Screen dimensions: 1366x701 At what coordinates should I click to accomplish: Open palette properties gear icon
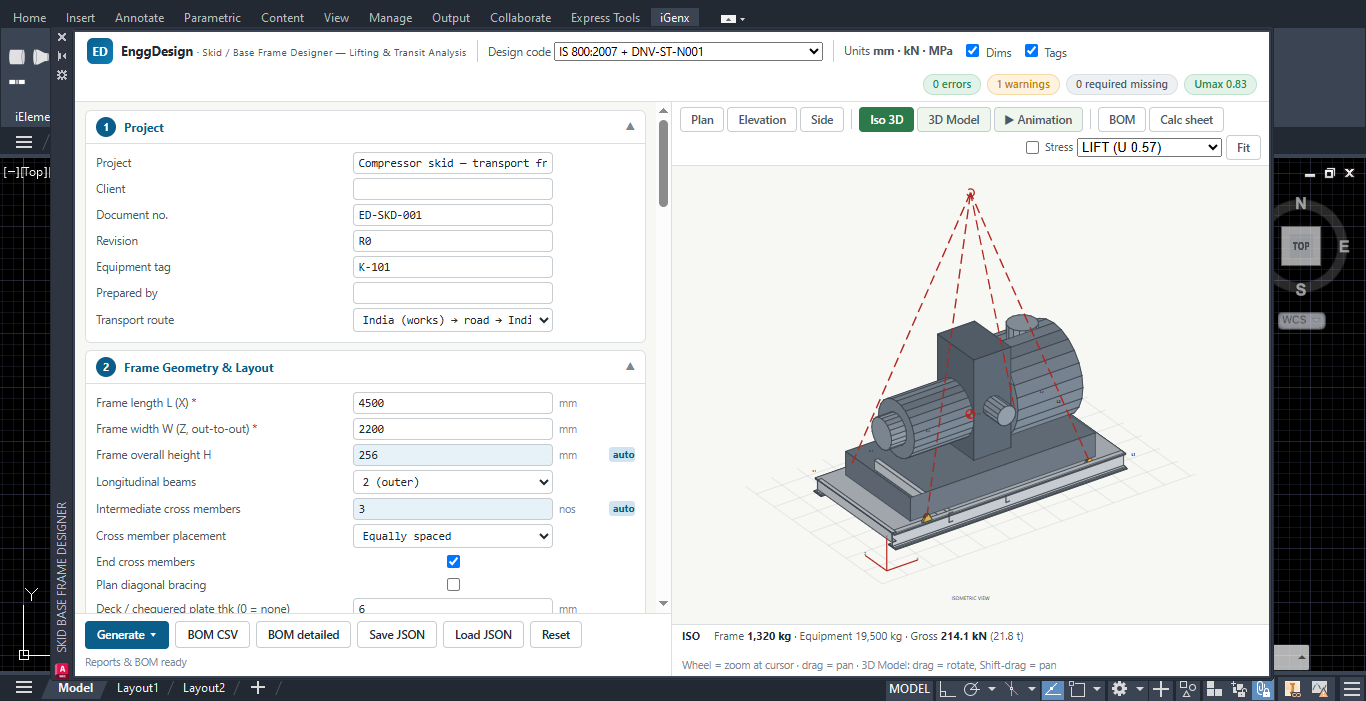62,75
